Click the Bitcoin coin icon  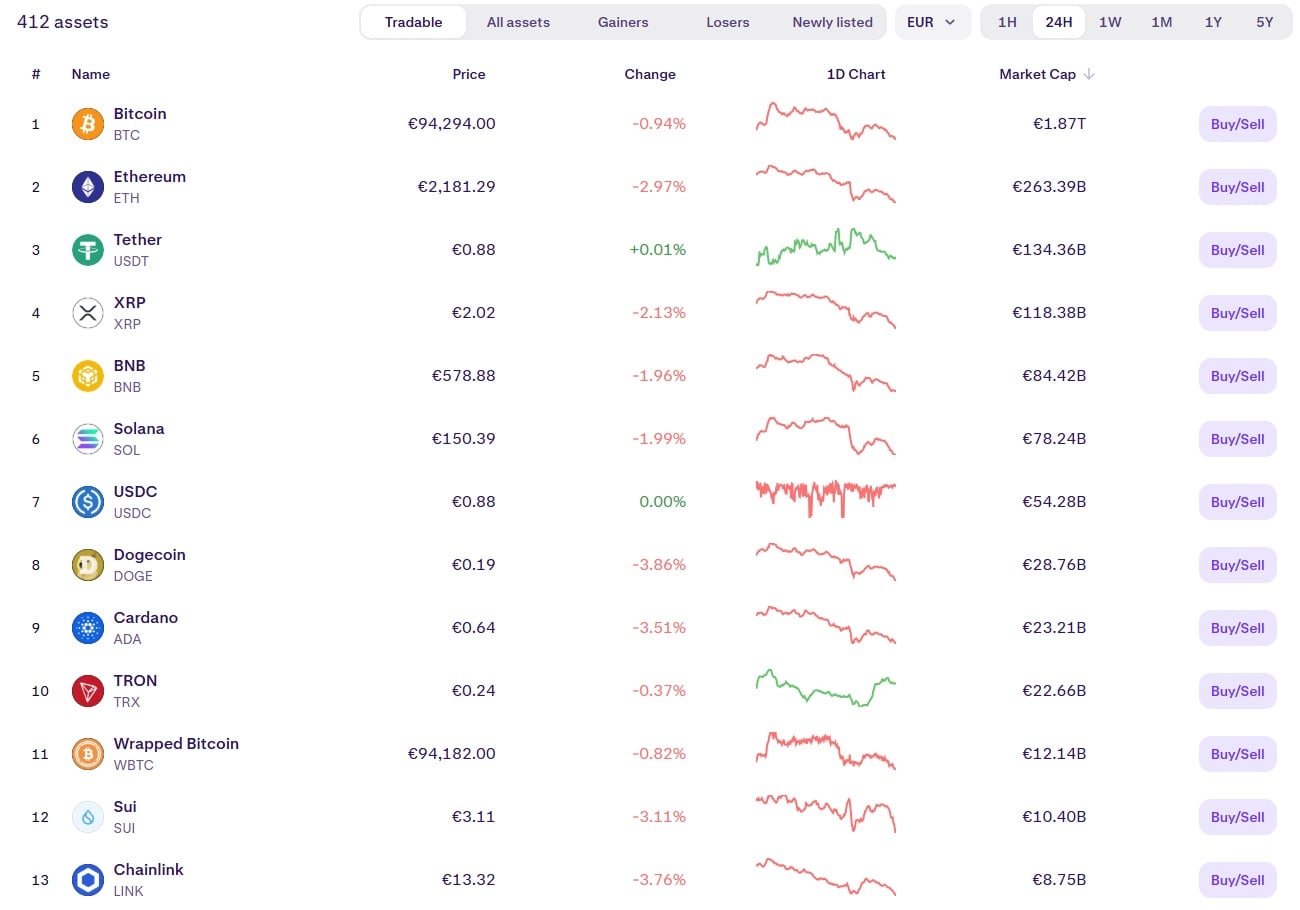tap(87, 123)
